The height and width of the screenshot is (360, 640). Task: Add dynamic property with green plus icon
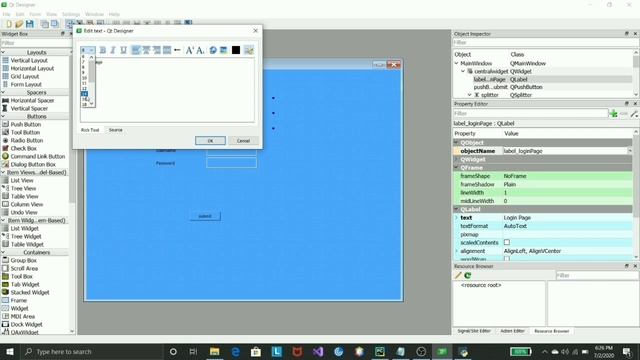point(613,114)
